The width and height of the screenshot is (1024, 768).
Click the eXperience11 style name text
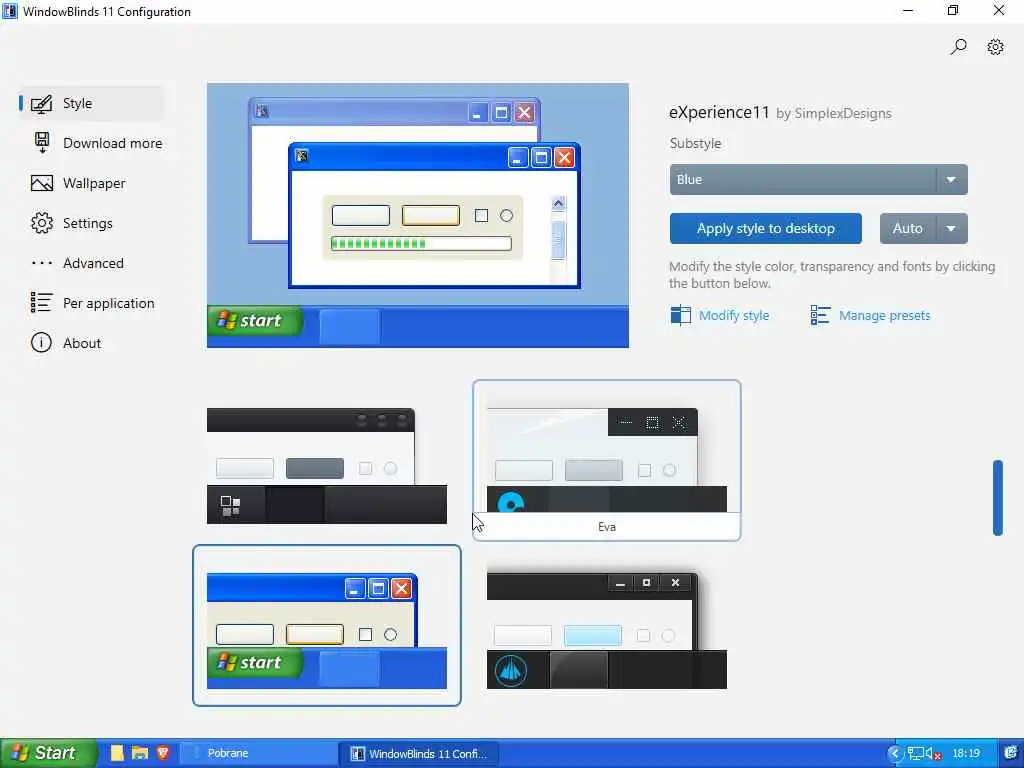tap(719, 112)
